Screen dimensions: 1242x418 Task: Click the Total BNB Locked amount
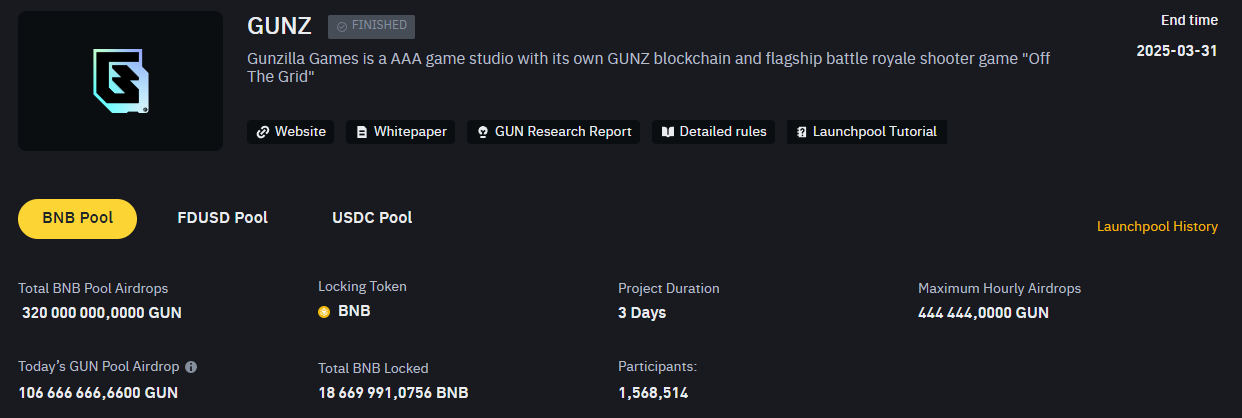pos(393,393)
